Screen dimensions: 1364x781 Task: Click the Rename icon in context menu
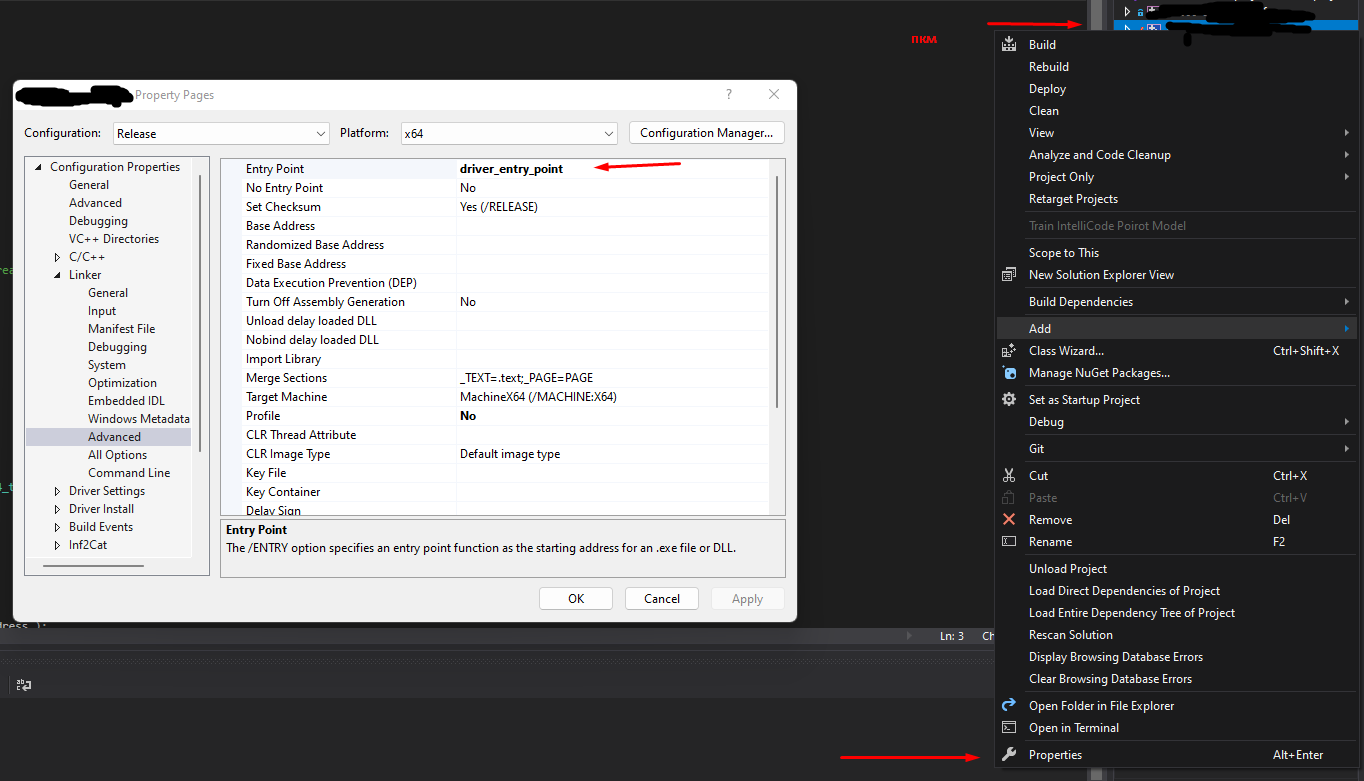coord(1009,542)
